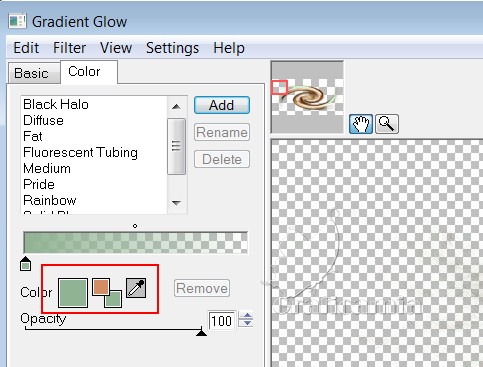Open the large green Color swatch
This screenshot has width=483, height=367.
[73, 293]
